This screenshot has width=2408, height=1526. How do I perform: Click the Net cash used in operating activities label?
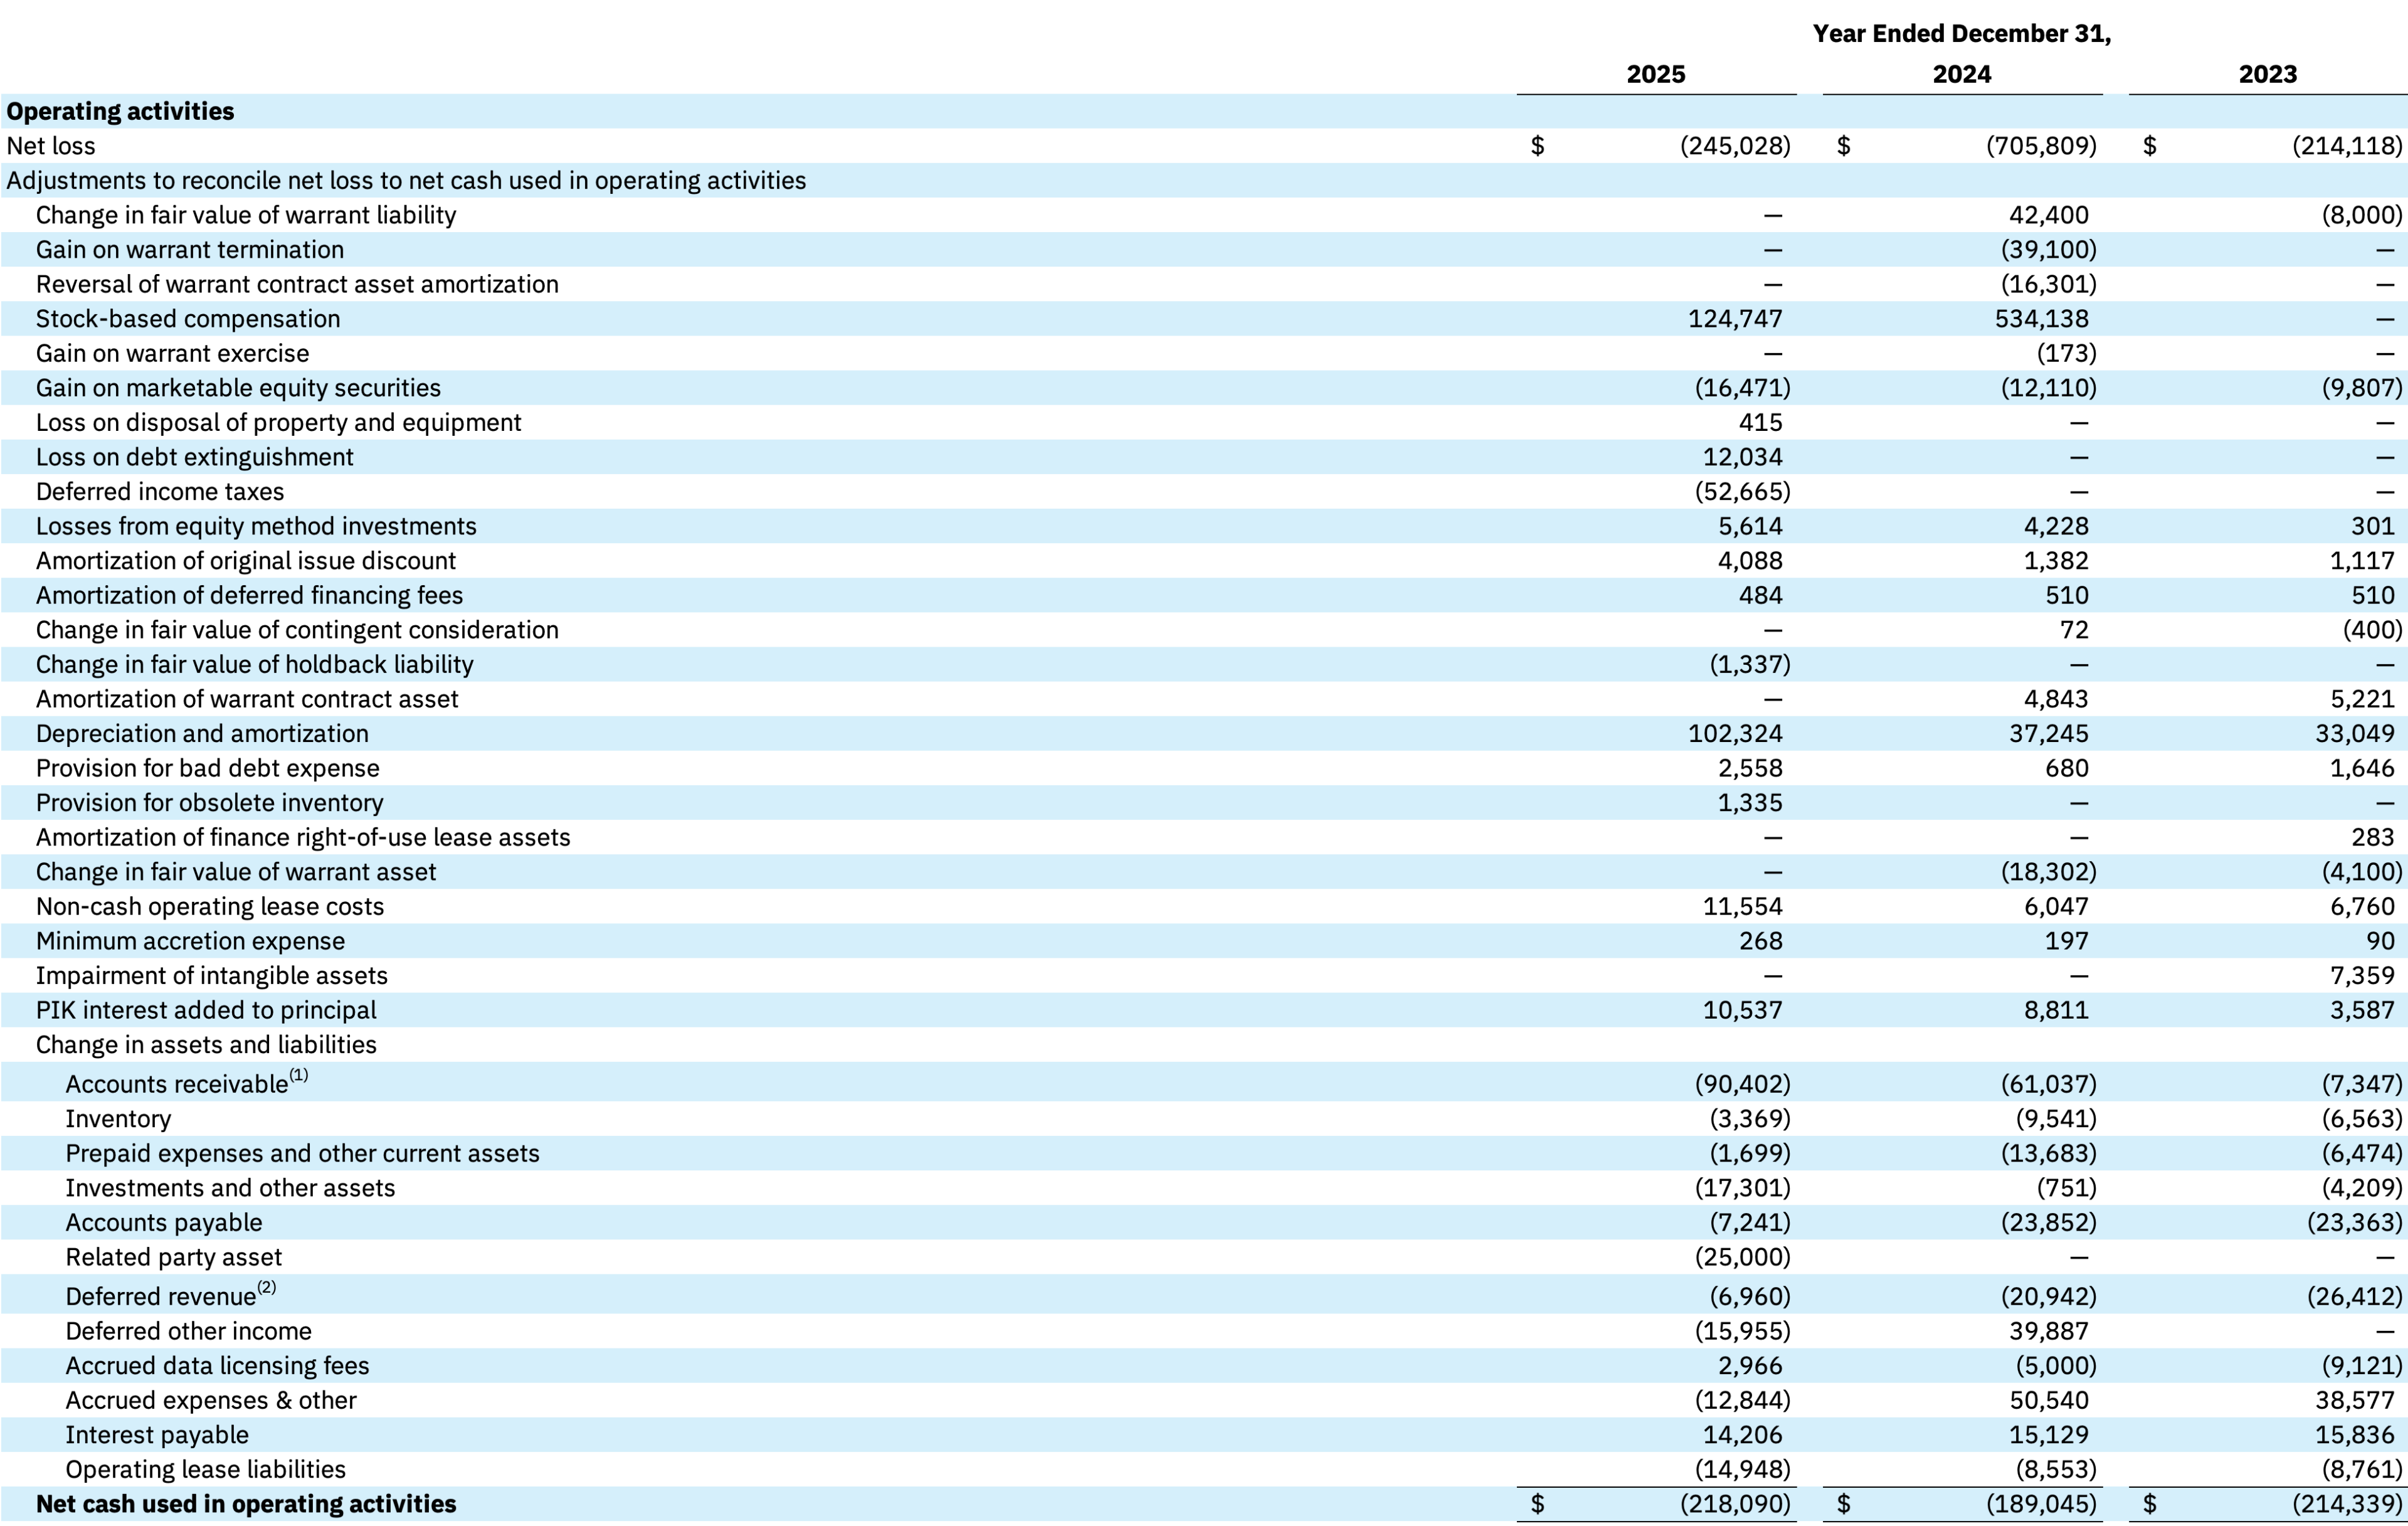click(246, 1504)
